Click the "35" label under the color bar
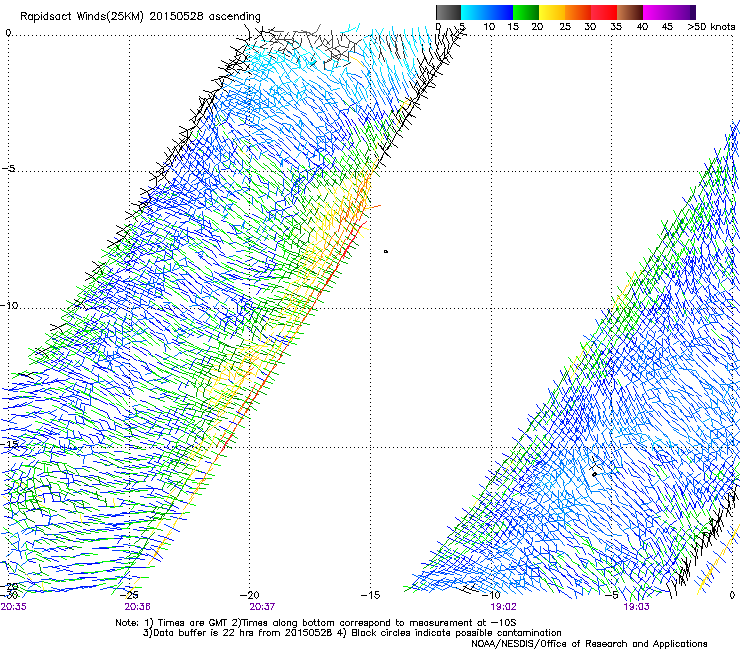 point(616,27)
